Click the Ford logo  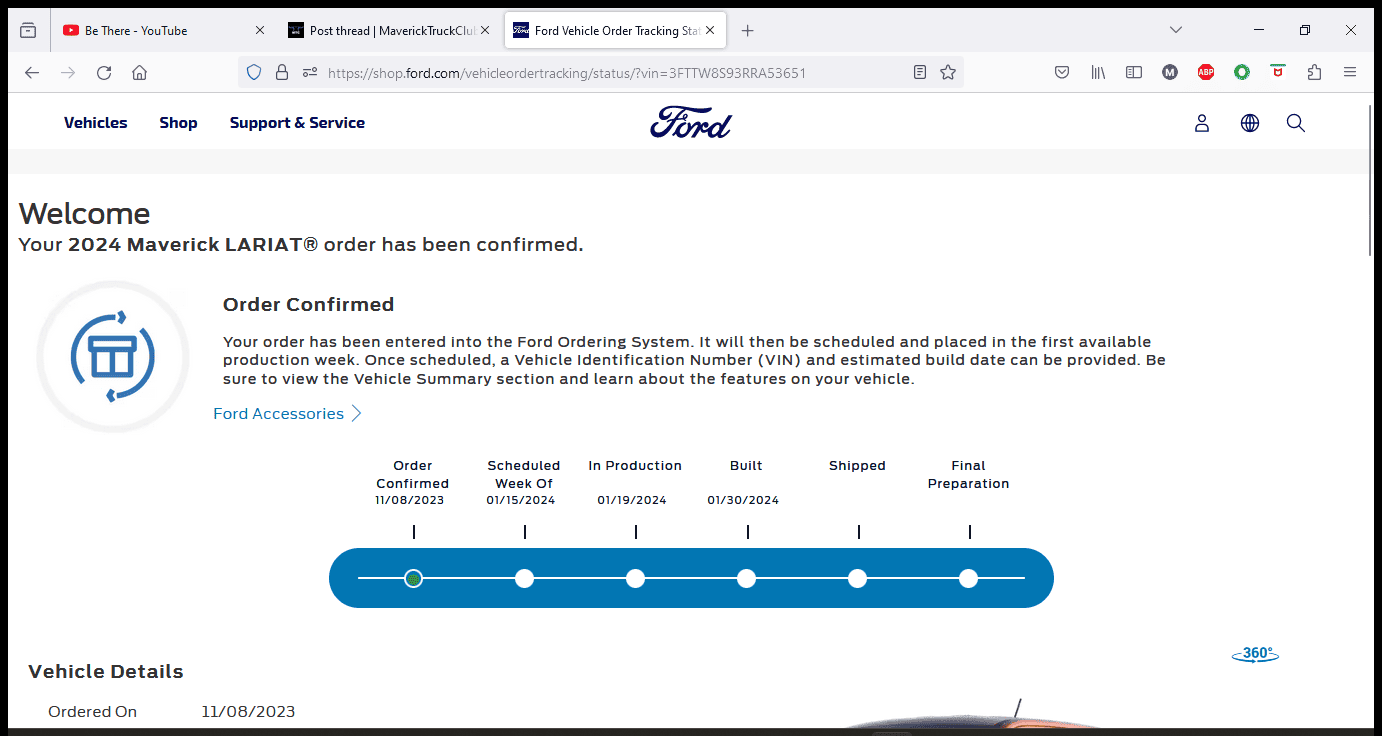(691, 123)
